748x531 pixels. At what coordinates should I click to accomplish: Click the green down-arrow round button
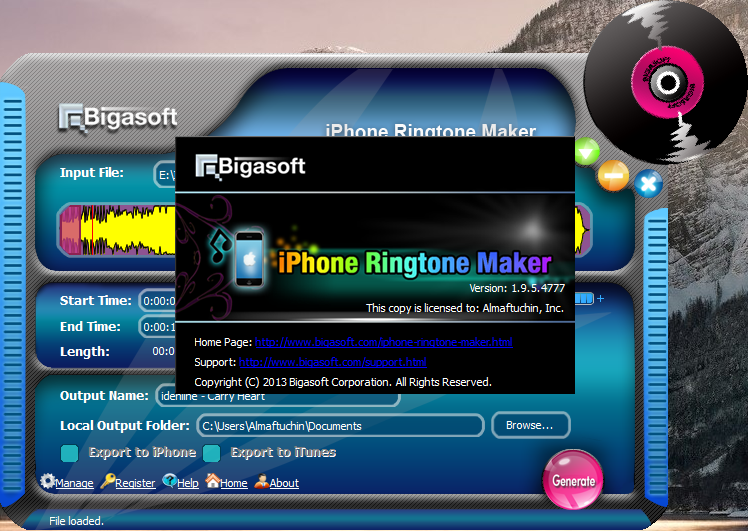(587, 152)
